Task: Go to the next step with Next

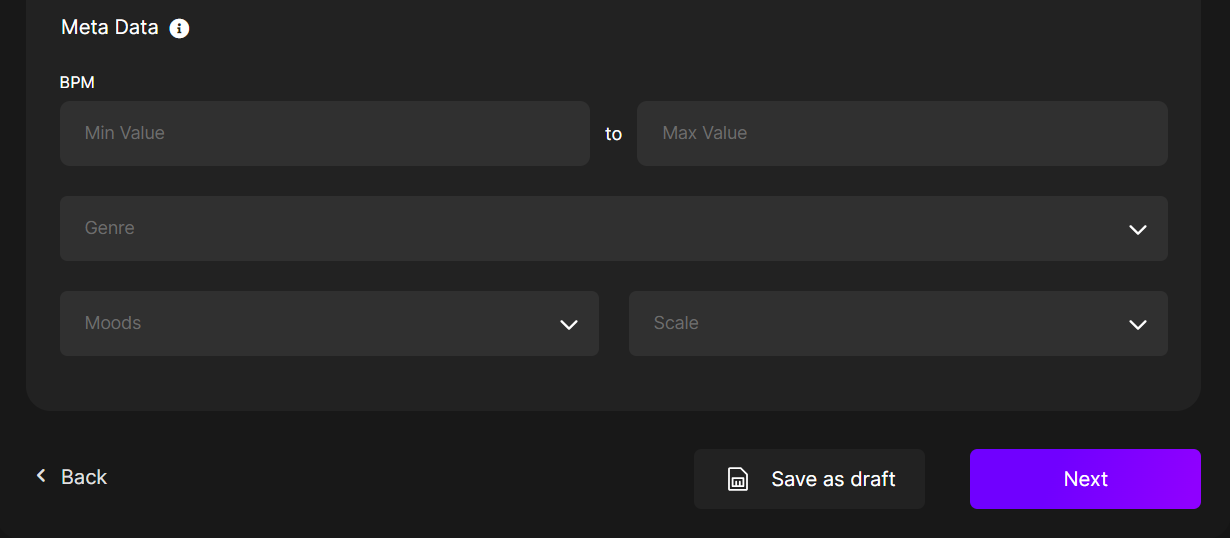Action: tap(1085, 479)
